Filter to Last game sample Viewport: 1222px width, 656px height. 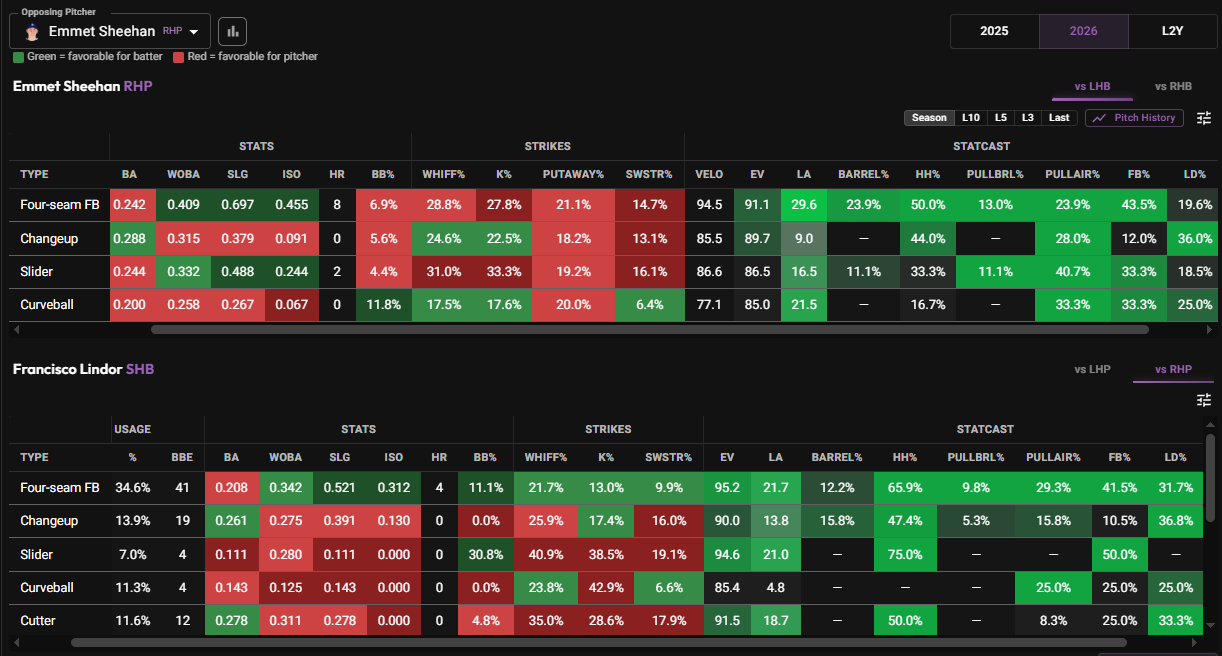pyautogui.click(x=1059, y=118)
